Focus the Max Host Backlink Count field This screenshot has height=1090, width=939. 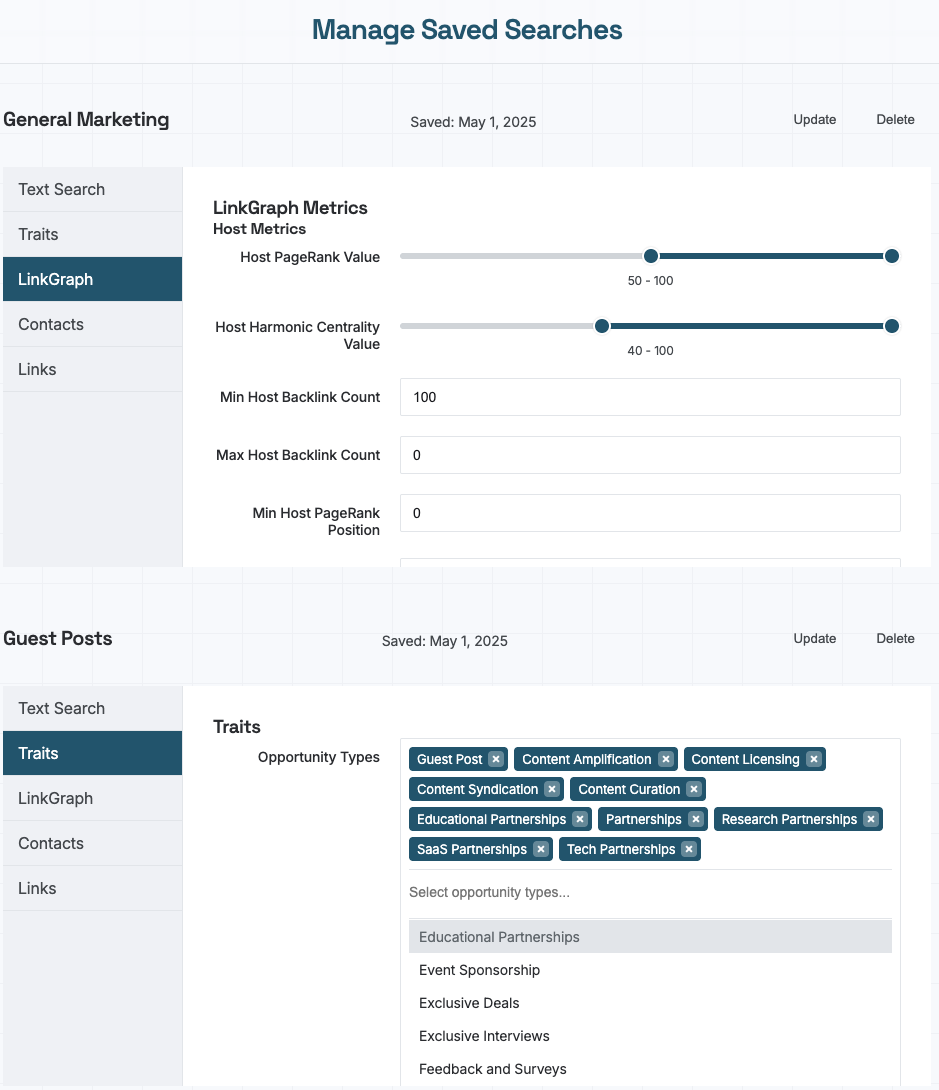[x=651, y=455]
